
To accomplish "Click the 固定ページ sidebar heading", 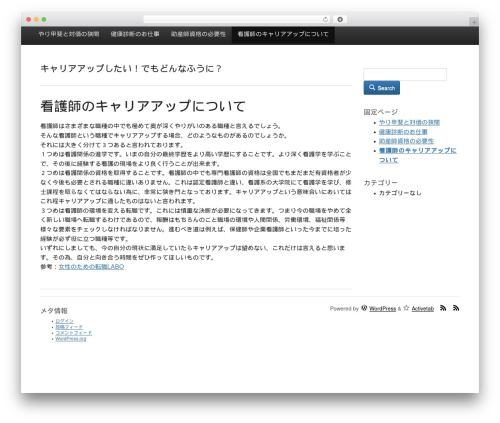I will (x=380, y=112).
